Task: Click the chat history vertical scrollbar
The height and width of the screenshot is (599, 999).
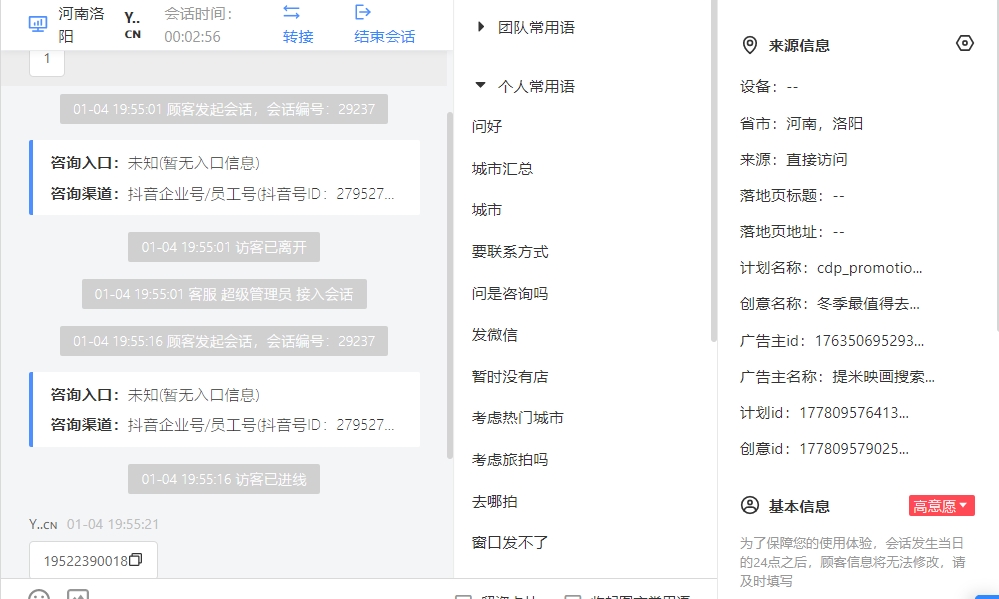Action: [x=450, y=285]
